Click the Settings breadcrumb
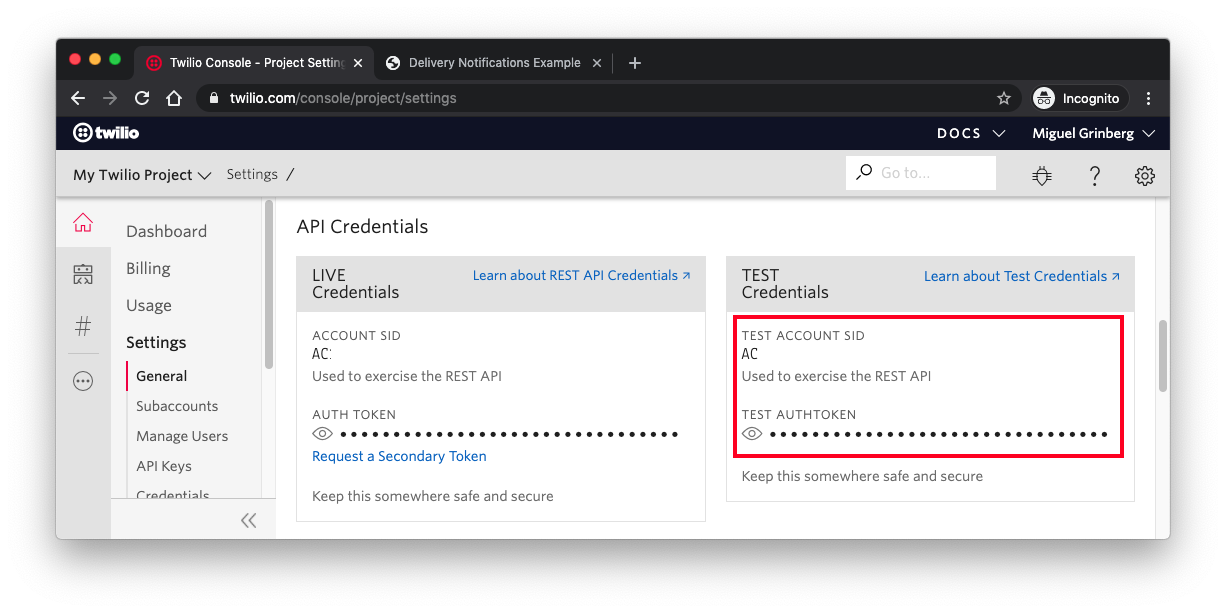 click(x=252, y=174)
